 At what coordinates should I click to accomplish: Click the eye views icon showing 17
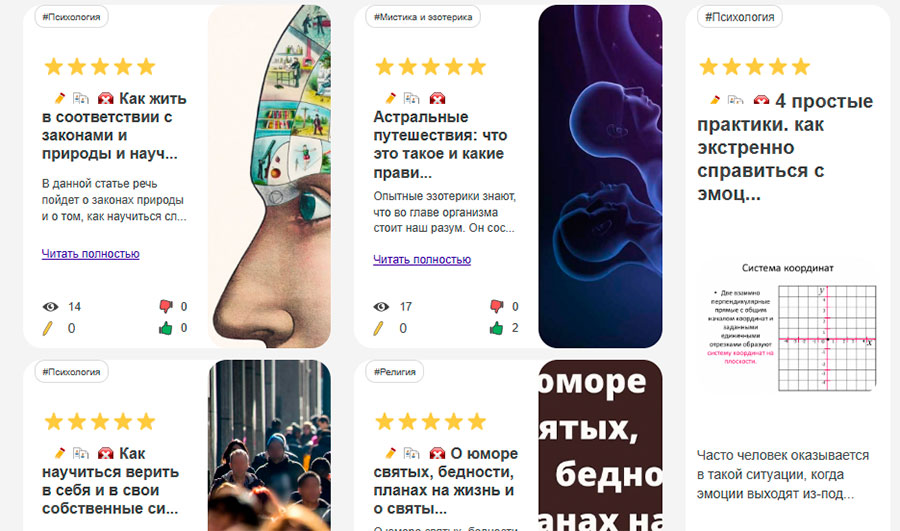point(381,307)
